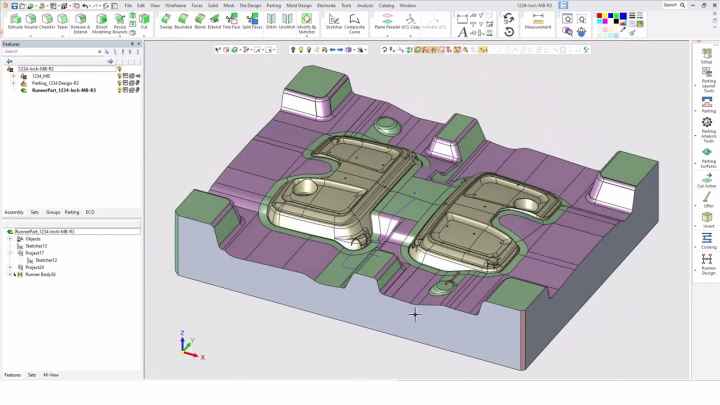Click the Stitch tool icon
Screen dimensions: 720x405
[271, 19]
